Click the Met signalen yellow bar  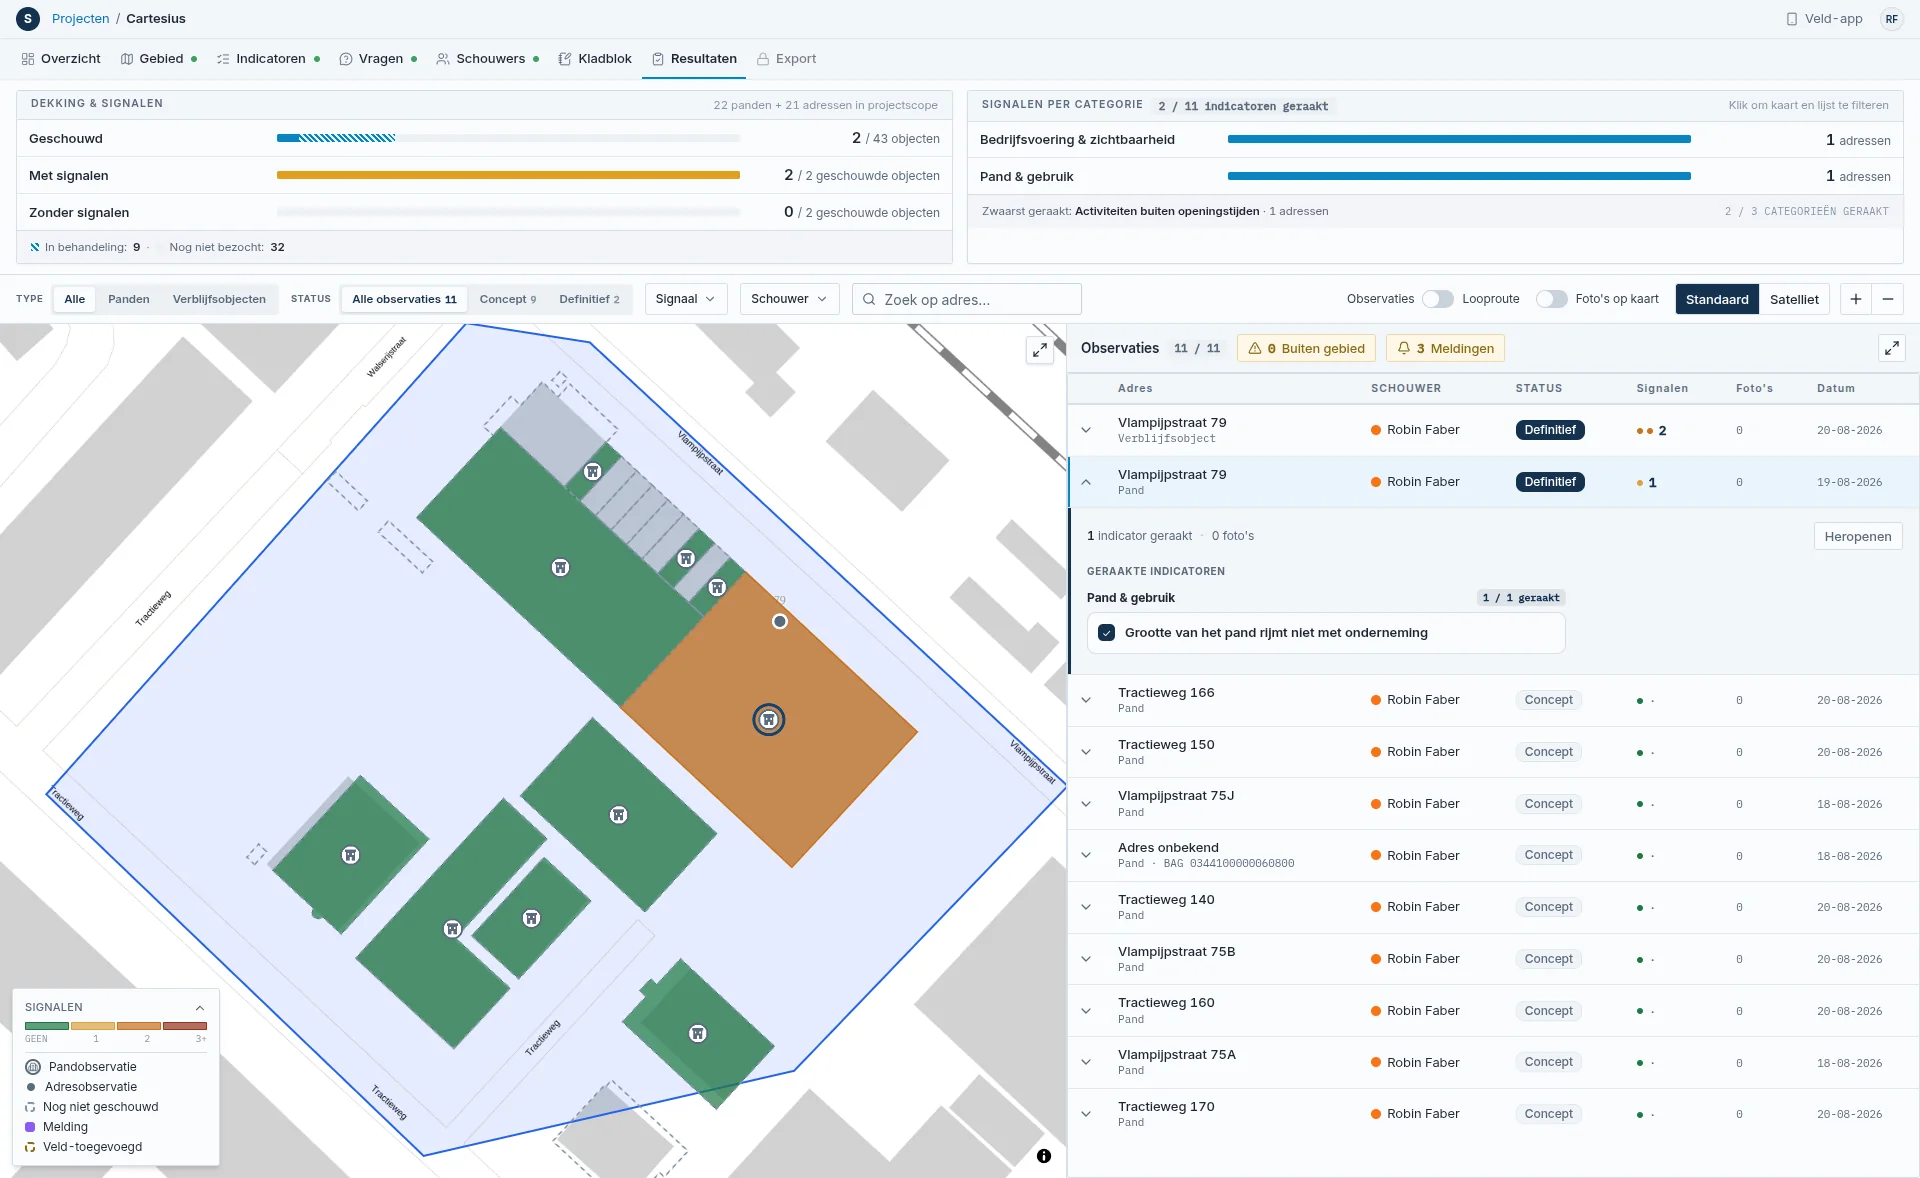(508, 175)
